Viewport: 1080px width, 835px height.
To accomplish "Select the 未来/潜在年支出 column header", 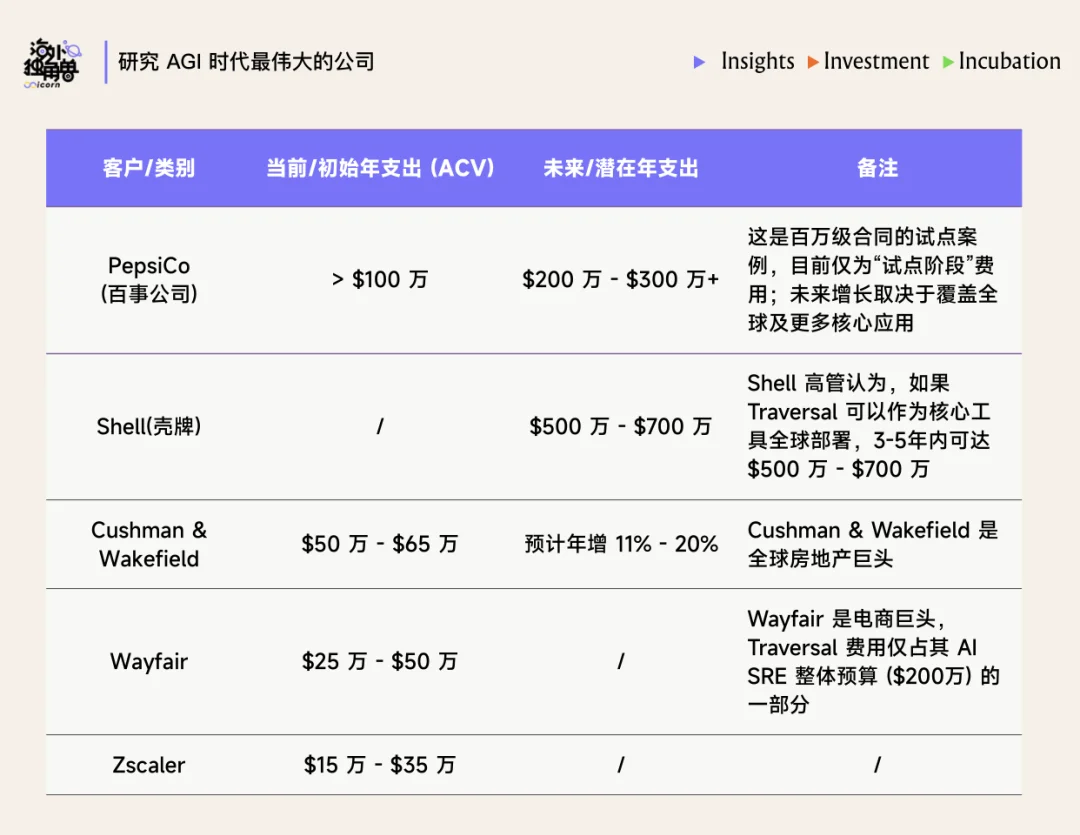I will click(621, 168).
